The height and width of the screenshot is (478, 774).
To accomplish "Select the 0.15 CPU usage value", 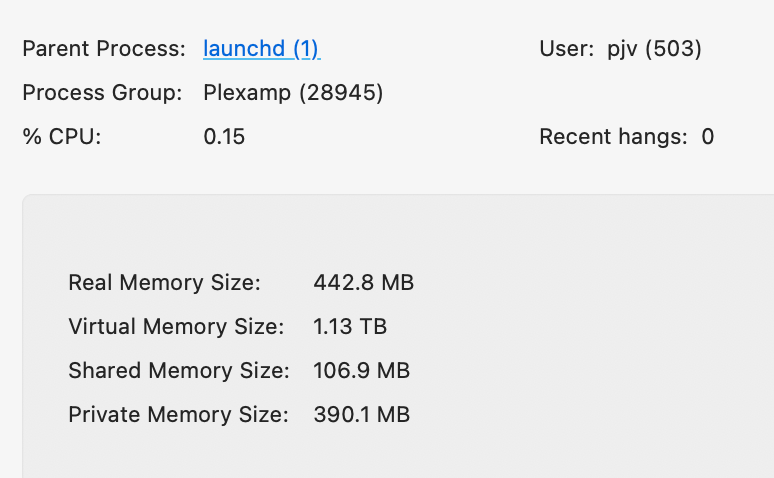I will (224, 137).
